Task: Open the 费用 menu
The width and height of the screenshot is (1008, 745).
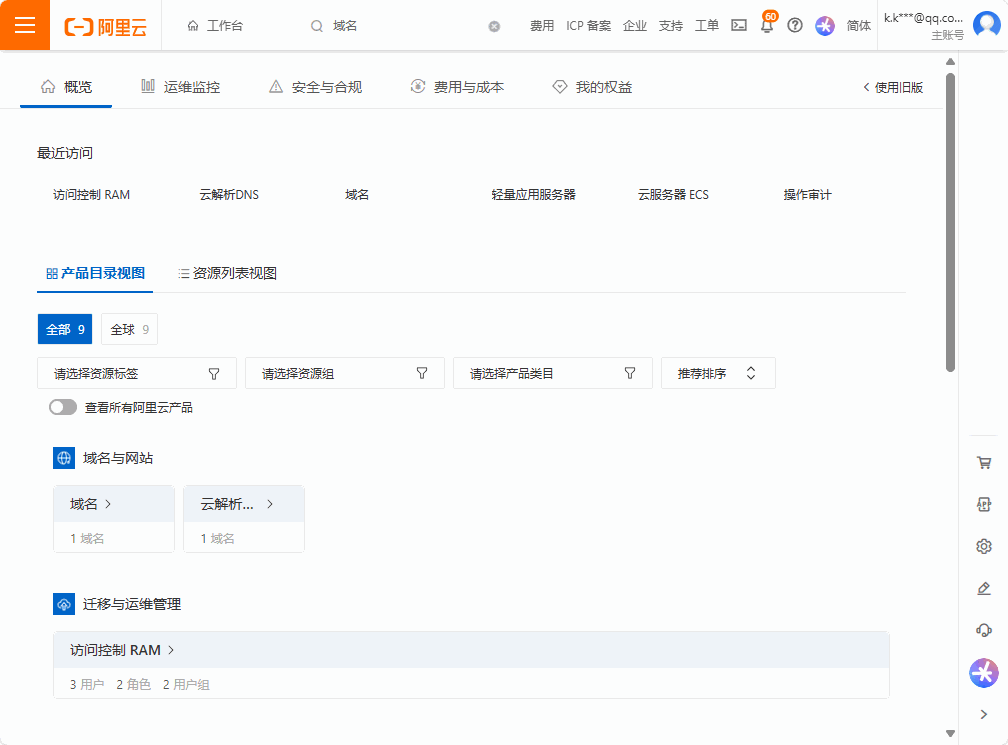Action: [x=541, y=26]
